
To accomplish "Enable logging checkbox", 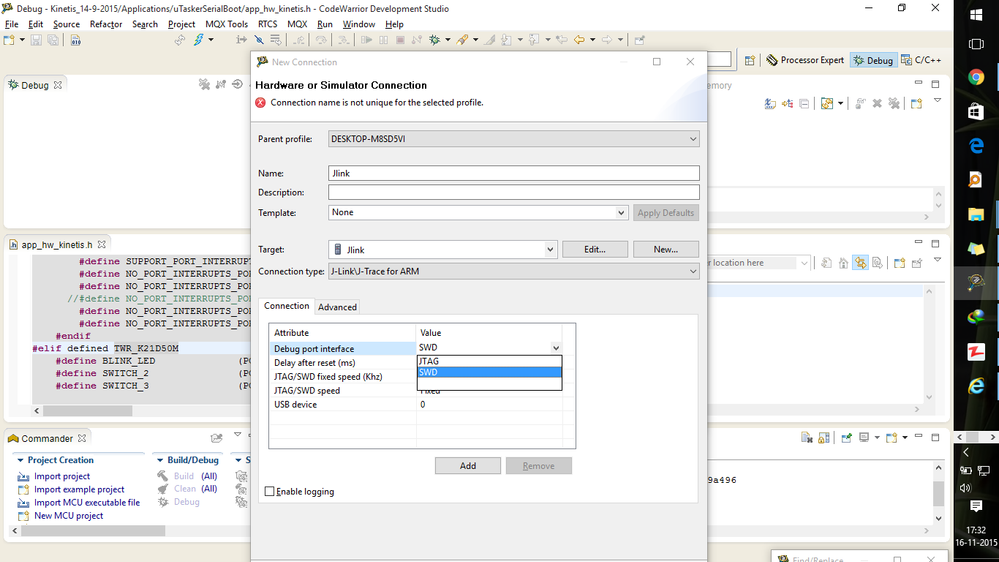I will click(270, 491).
